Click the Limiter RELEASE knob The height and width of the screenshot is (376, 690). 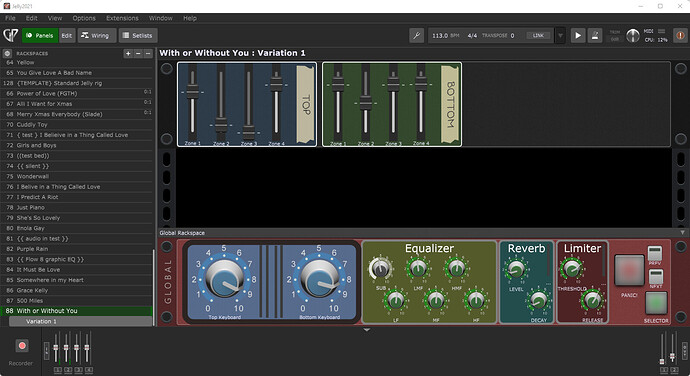(x=592, y=300)
